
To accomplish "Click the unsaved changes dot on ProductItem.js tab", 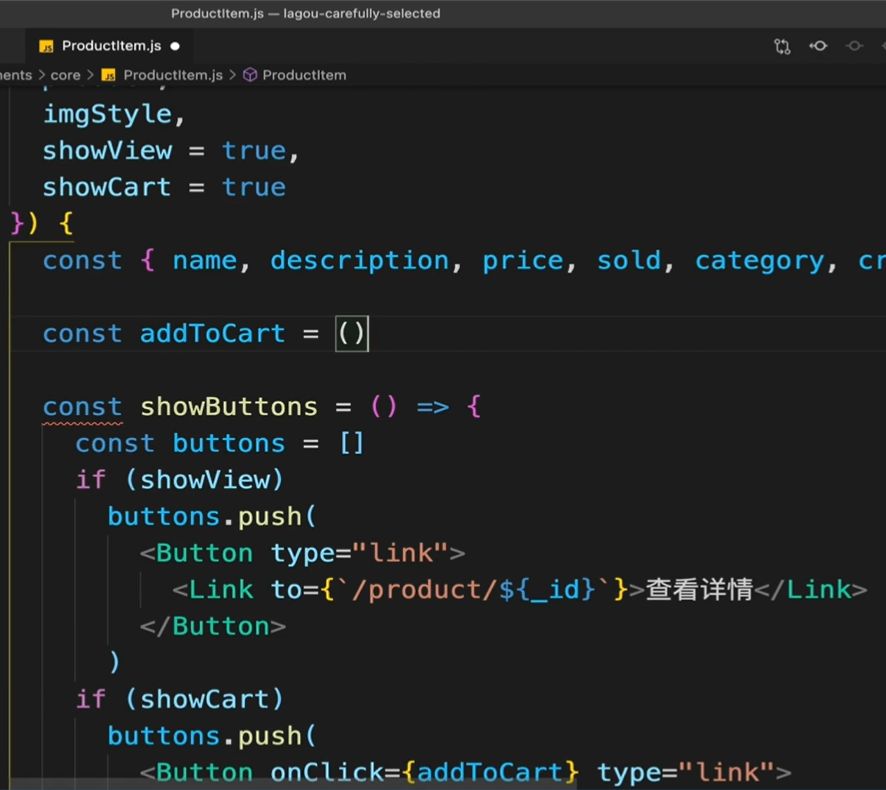I will [175, 46].
